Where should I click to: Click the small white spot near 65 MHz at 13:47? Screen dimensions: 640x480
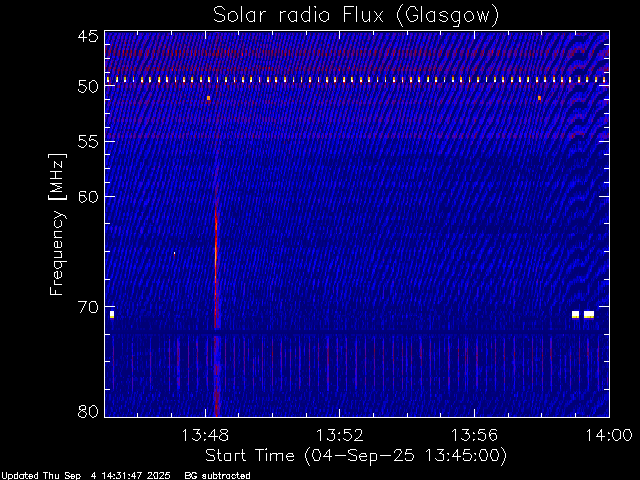(x=174, y=253)
